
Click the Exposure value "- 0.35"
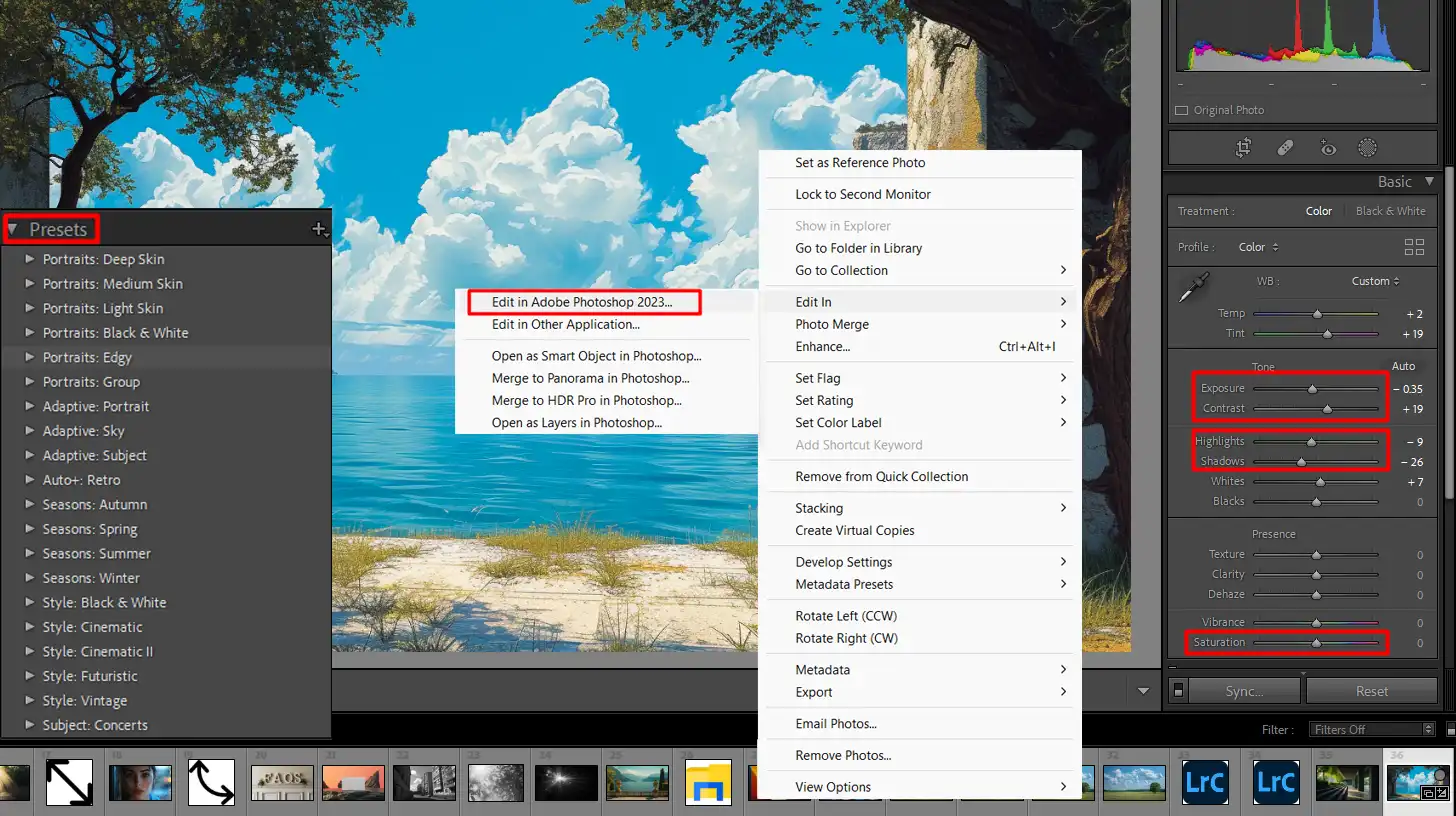click(1406, 388)
